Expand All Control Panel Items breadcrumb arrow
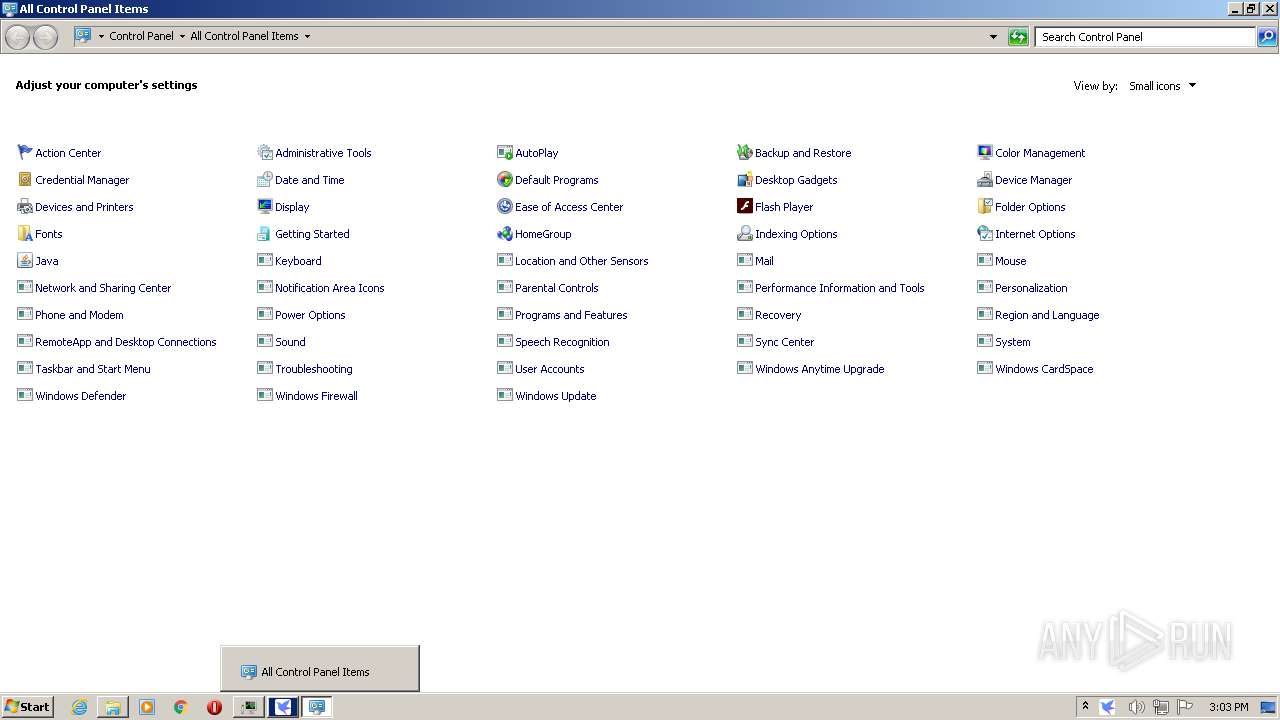 [x=307, y=36]
